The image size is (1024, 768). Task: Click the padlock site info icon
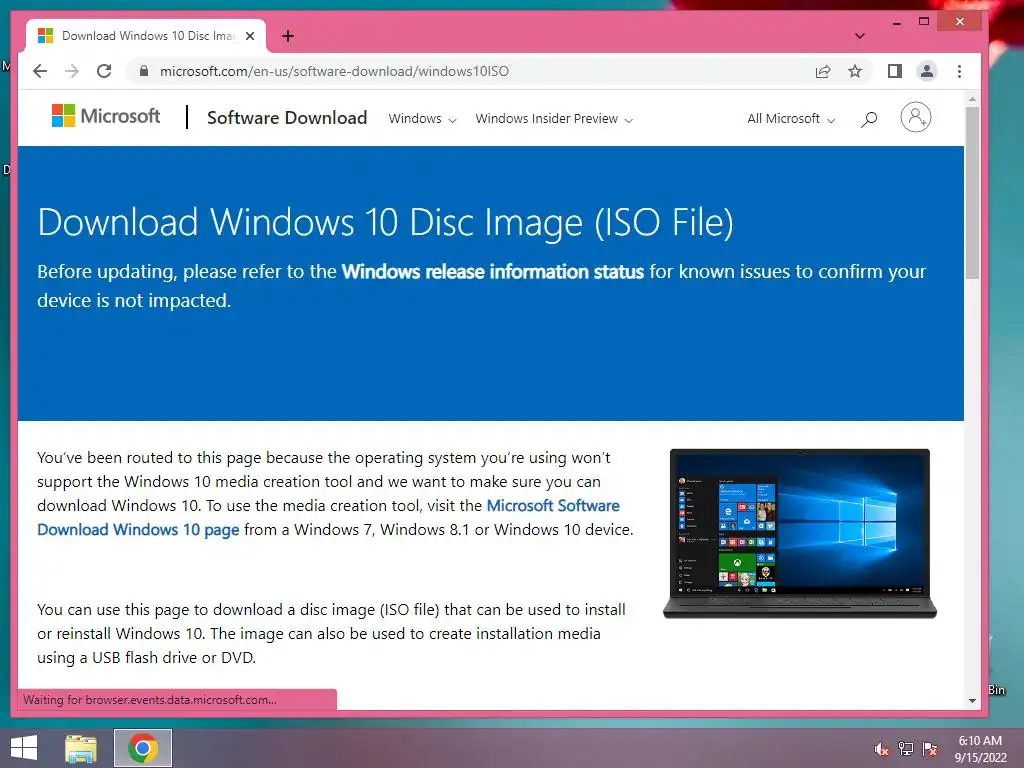(144, 71)
